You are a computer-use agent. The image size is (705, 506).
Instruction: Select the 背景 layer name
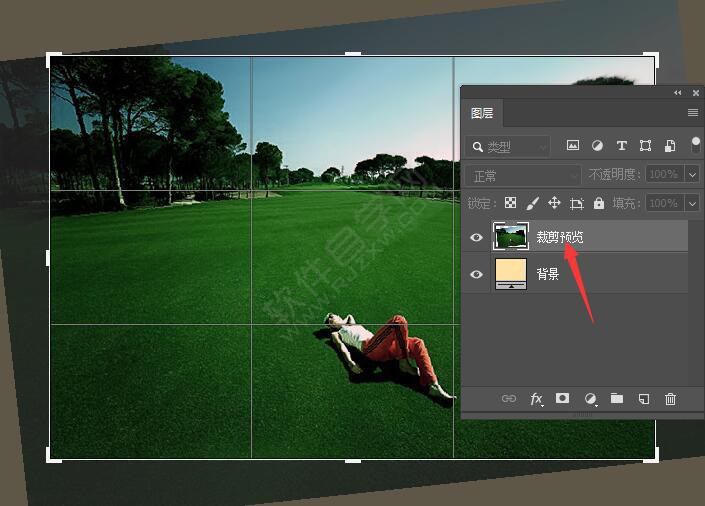click(548, 273)
